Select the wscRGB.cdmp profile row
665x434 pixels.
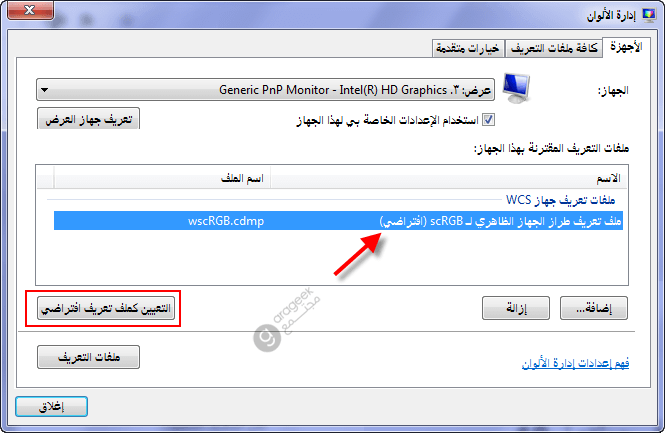tap(338, 221)
